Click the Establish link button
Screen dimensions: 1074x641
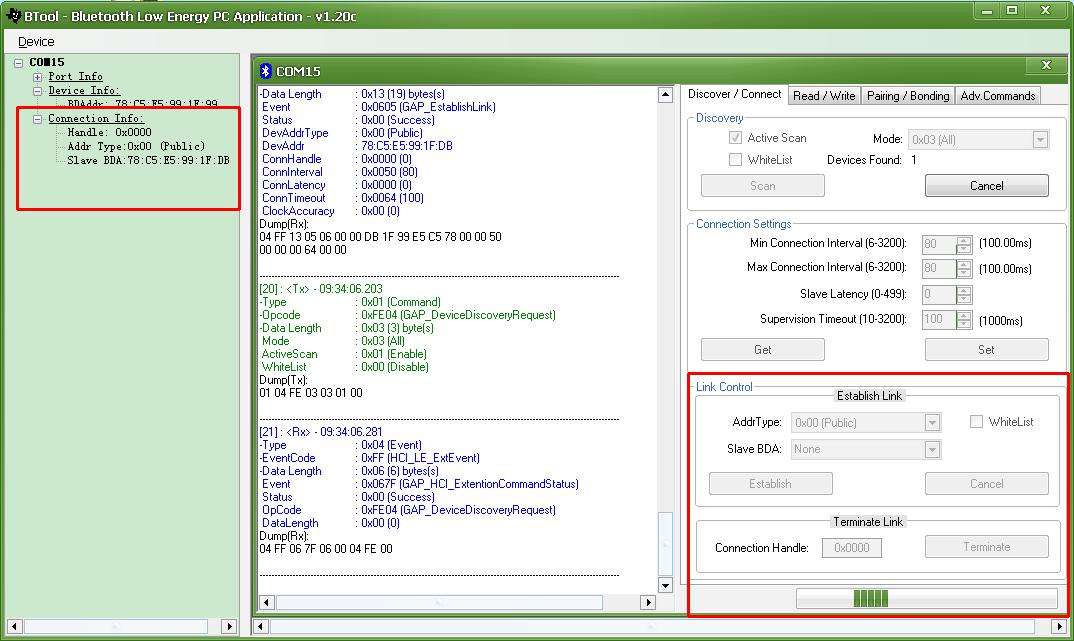(x=771, y=483)
